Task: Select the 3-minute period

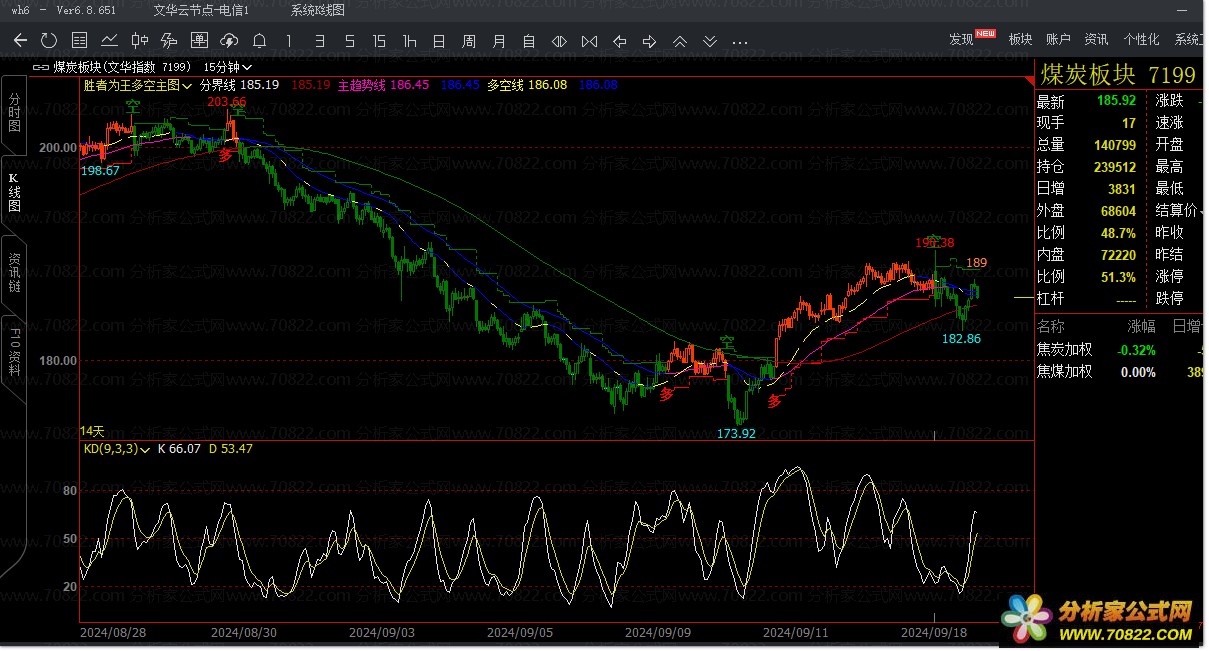Action: (319, 41)
